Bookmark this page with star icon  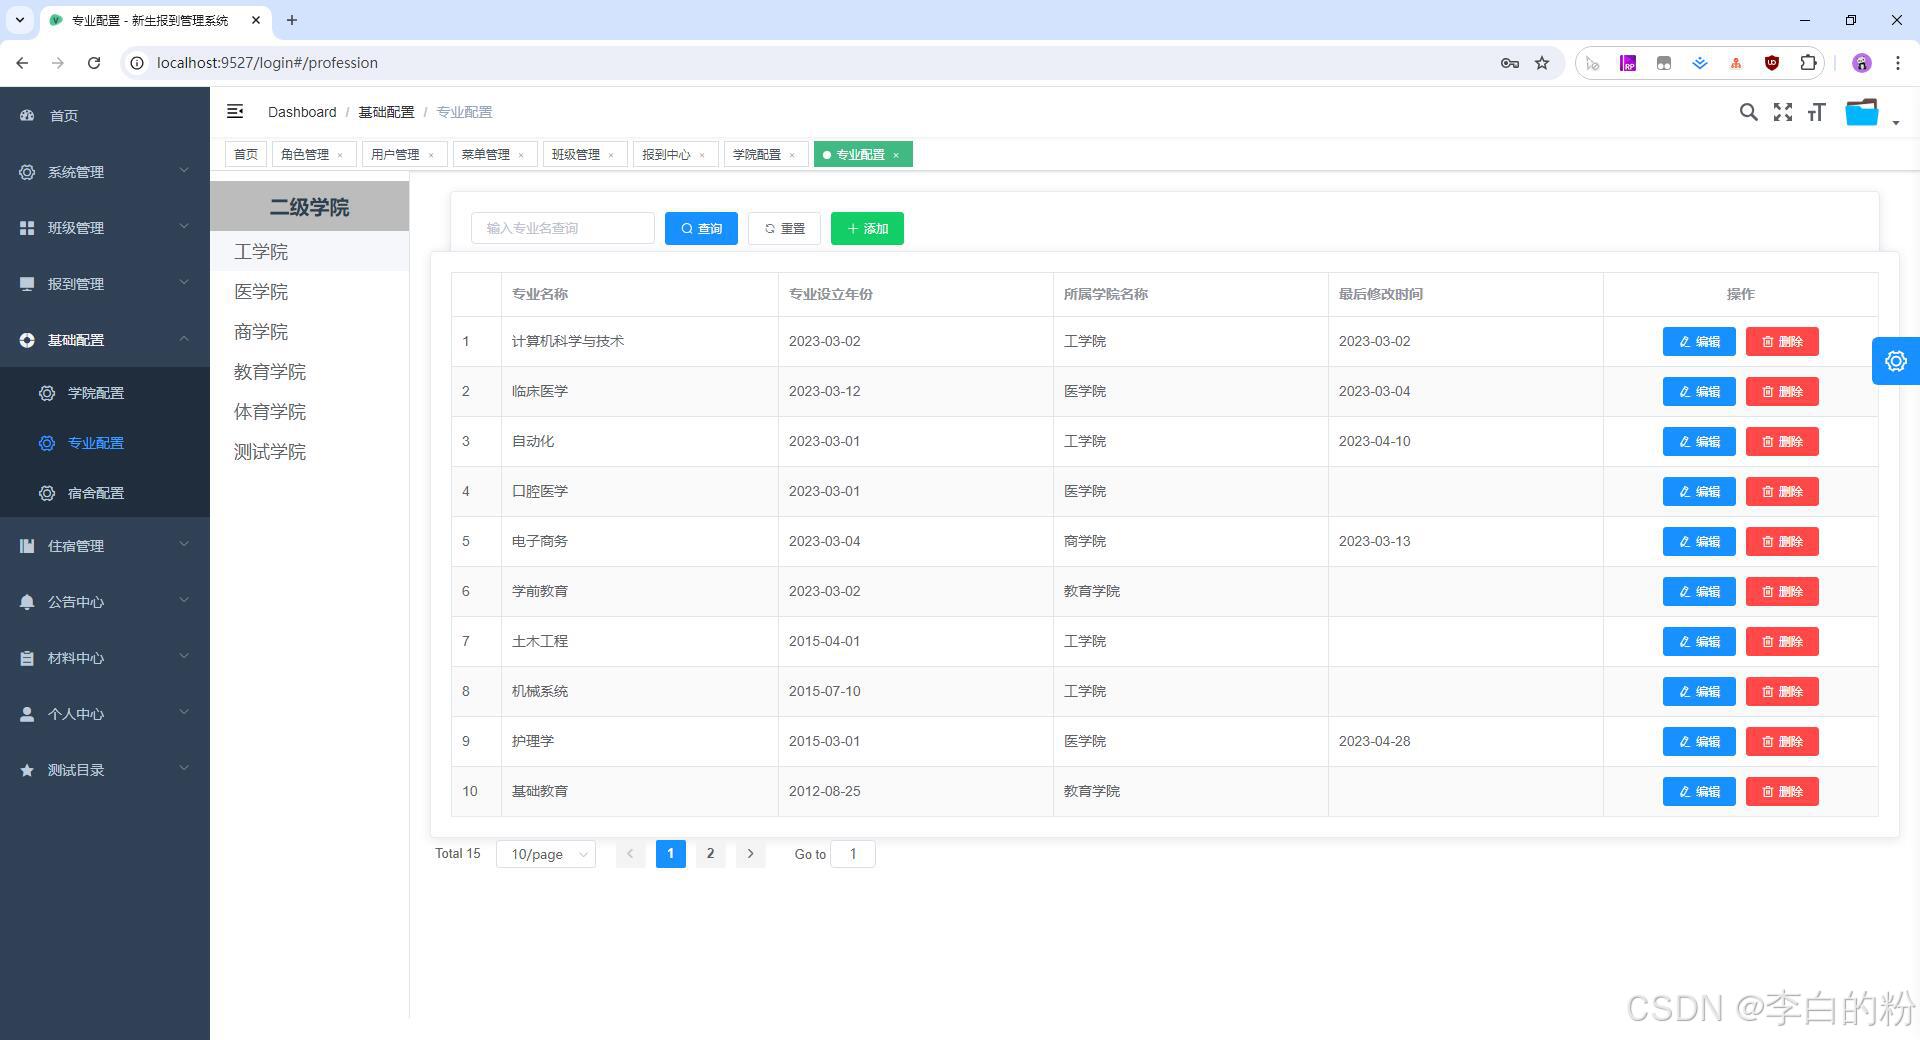pos(1542,62)
